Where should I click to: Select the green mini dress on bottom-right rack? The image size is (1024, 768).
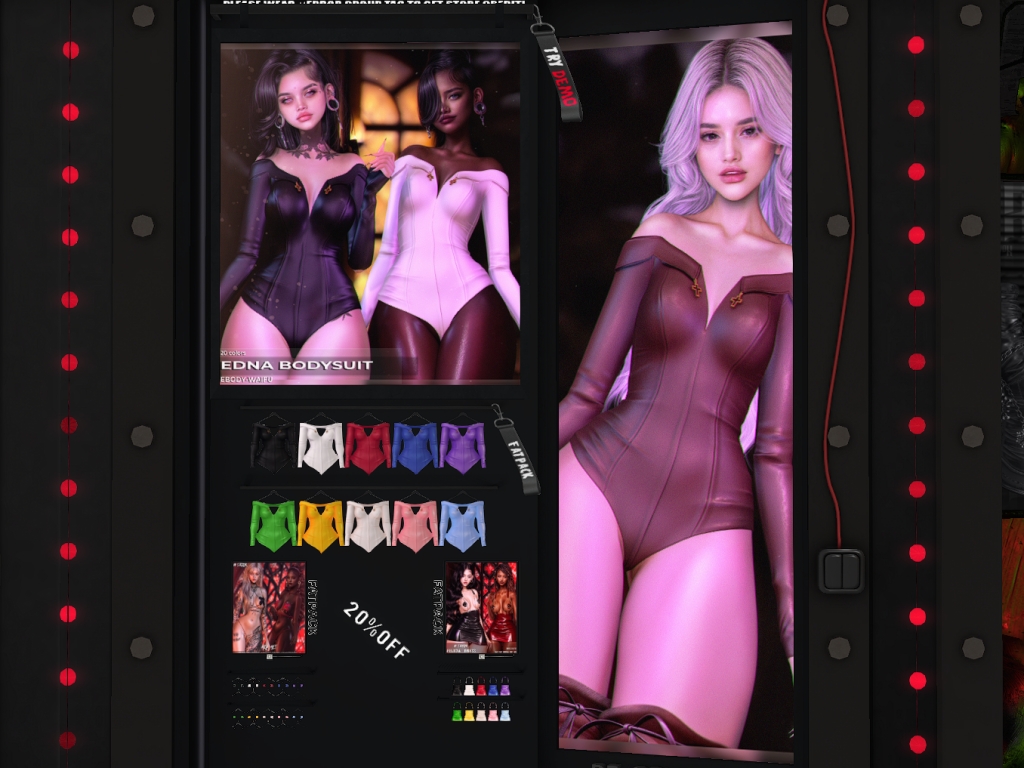pyautogui.click(x=457, y=715)
